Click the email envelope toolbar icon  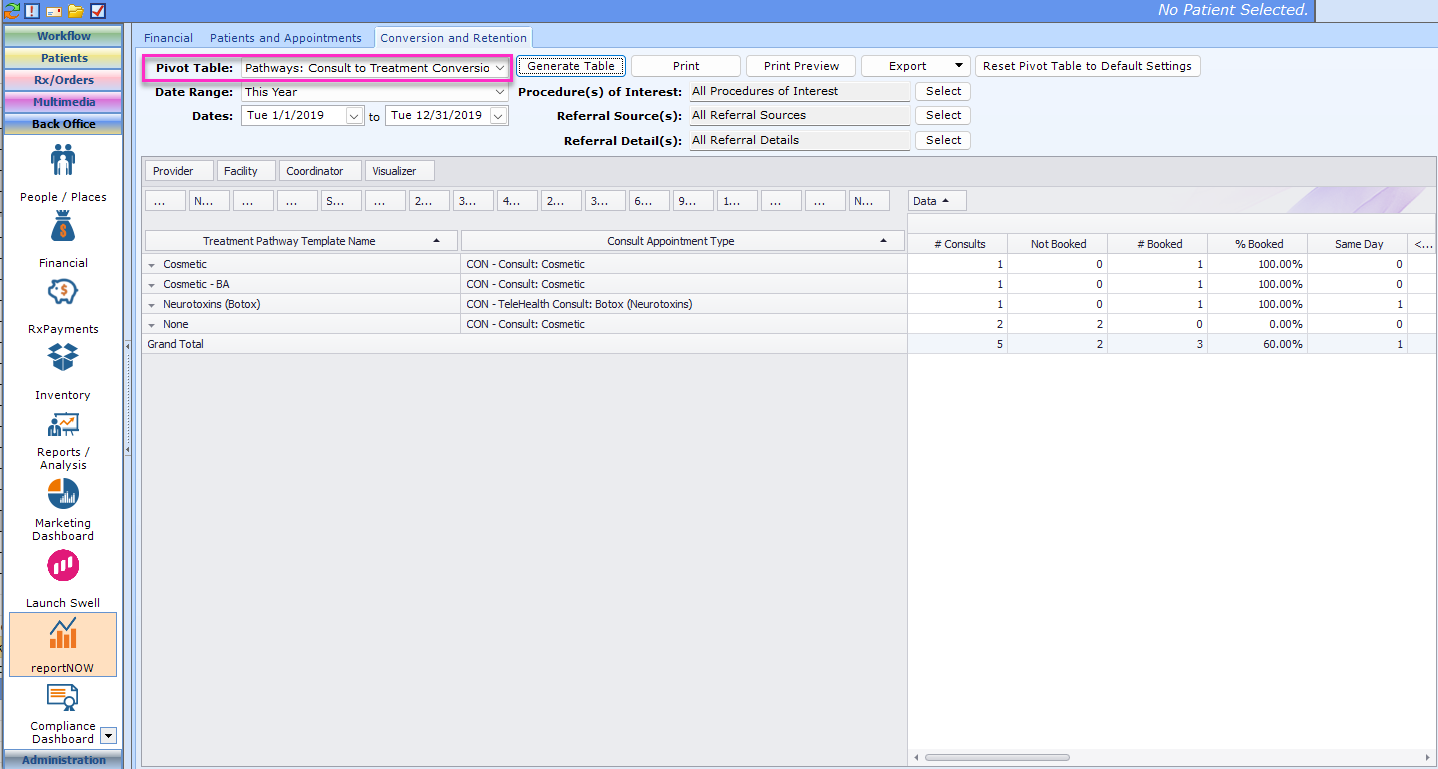[53, 9]
